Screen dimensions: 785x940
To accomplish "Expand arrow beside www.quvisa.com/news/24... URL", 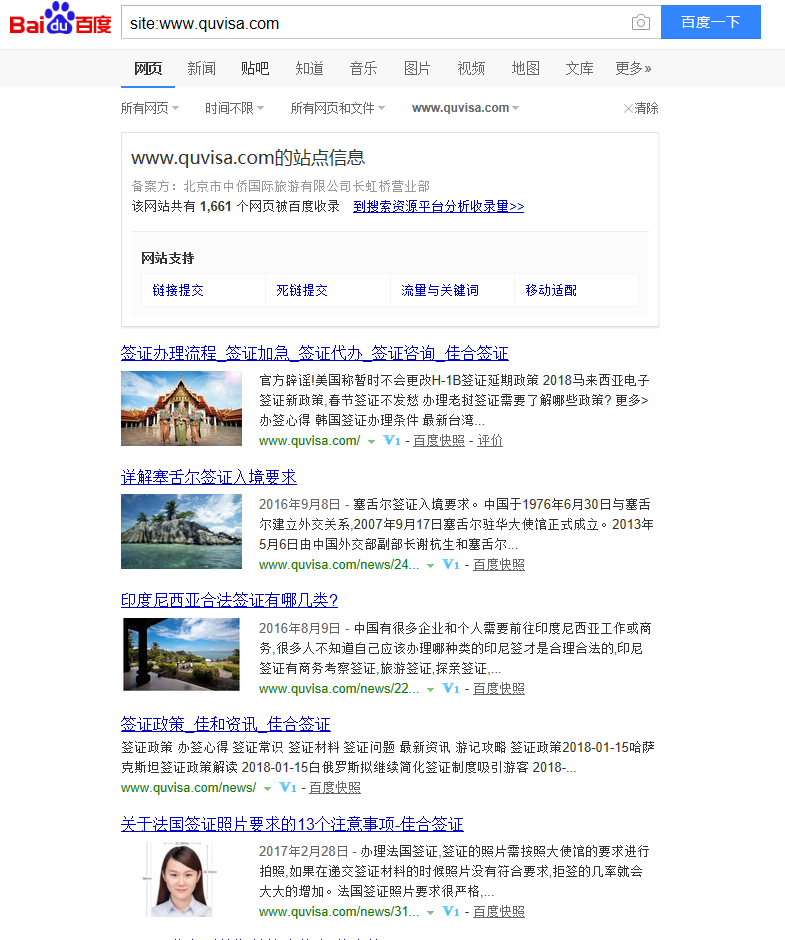I will click(430, 566).
